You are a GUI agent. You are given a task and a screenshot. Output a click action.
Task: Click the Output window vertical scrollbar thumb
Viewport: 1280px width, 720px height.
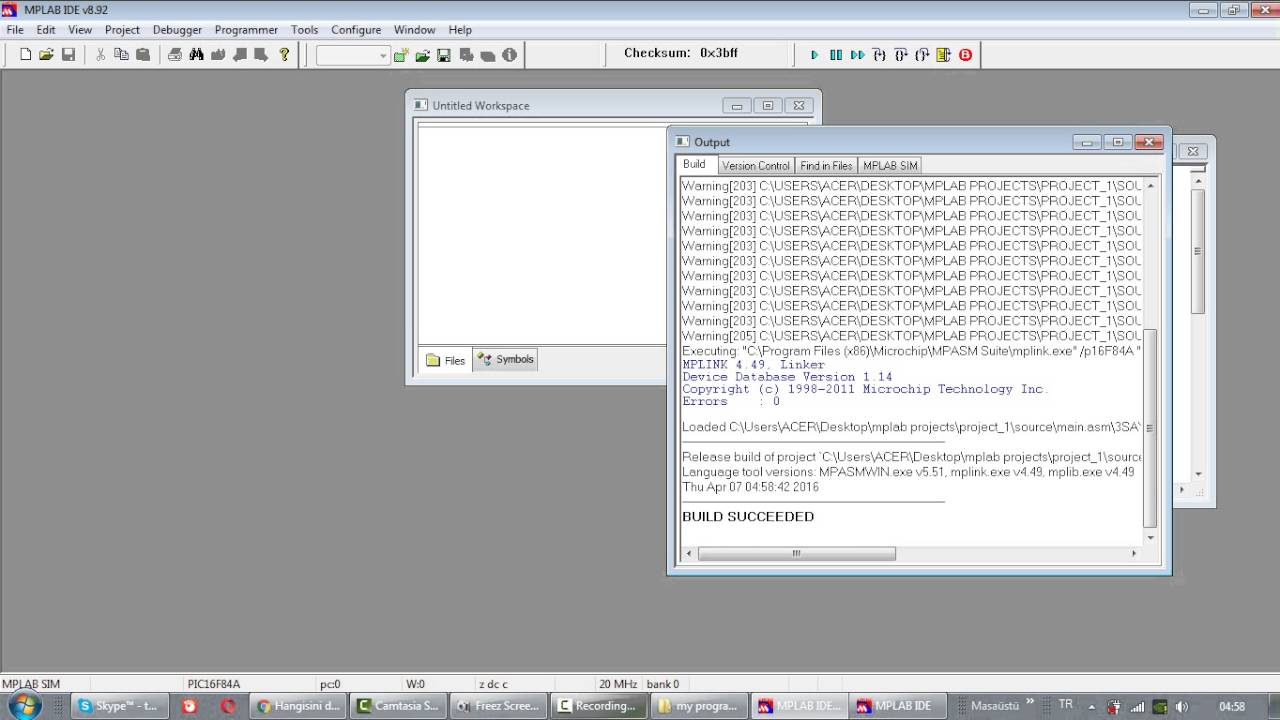point(1150,428)
